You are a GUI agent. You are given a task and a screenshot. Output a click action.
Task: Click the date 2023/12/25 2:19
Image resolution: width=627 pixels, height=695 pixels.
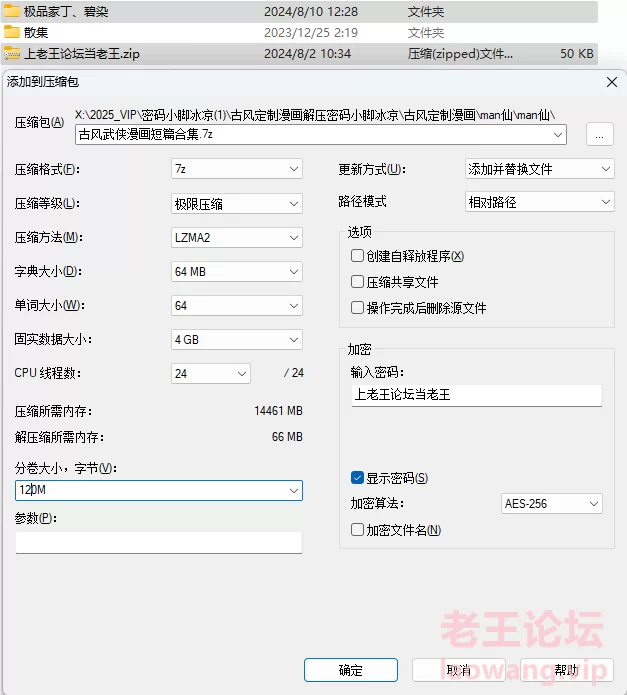pos(311,32)
